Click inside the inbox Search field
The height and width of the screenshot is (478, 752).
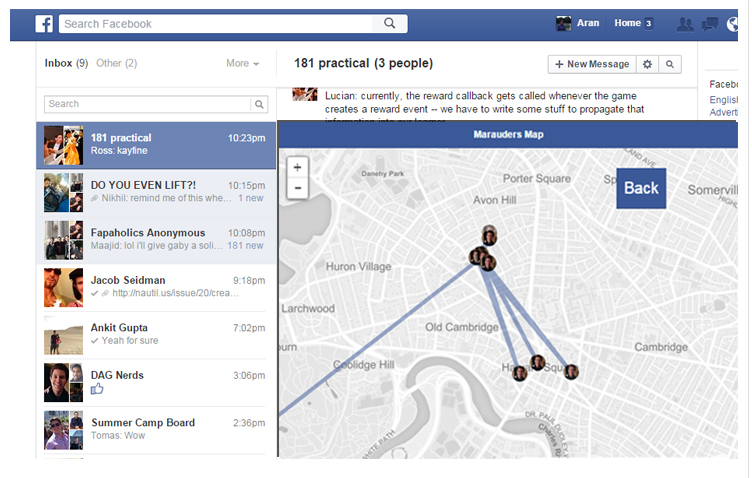pos(147,104)
